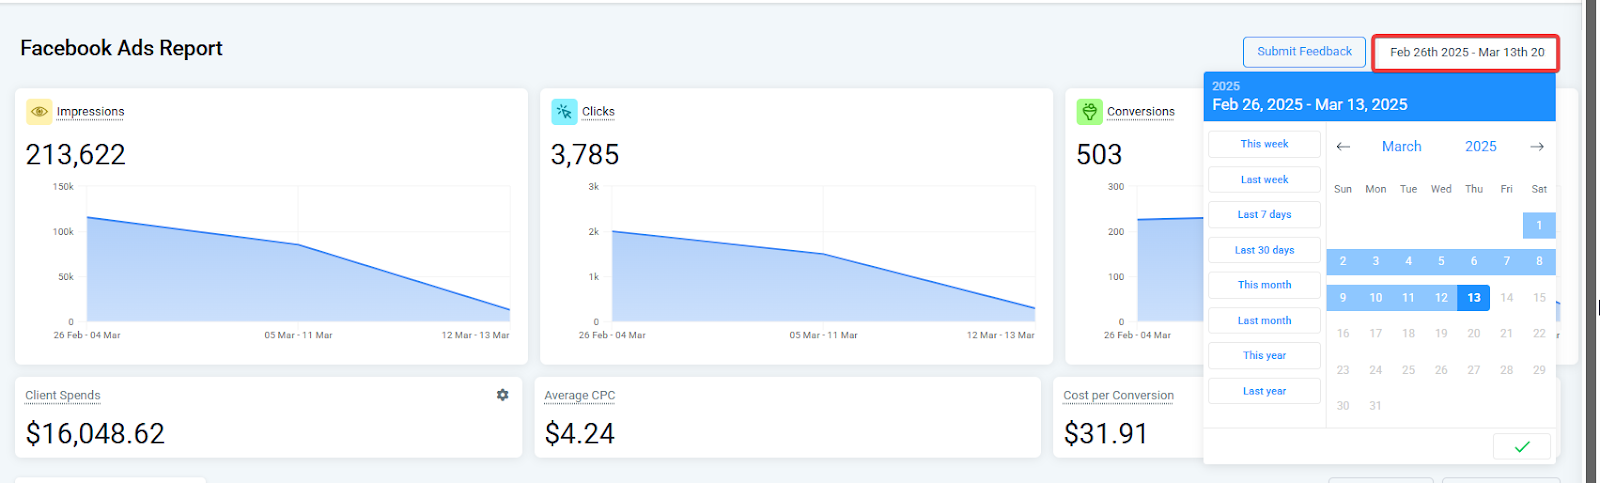Pick March 9 in calendar
This screenshot has height=483, width=1600.
[x=1343, y=298]
